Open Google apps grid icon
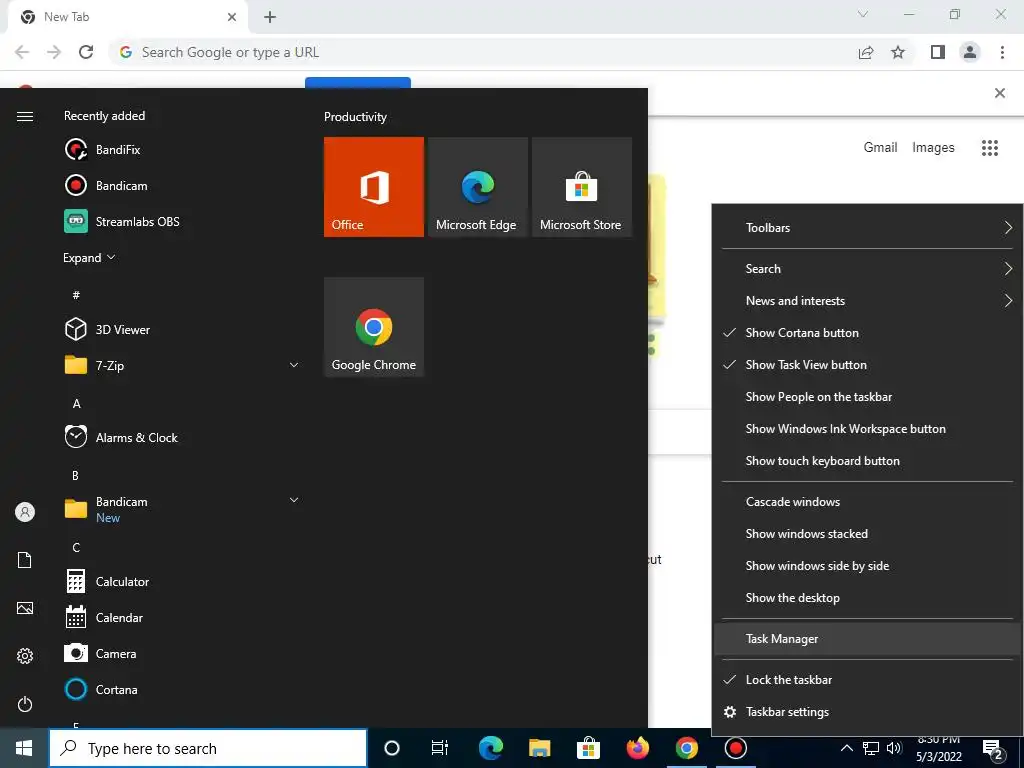Viewport: 1024px width, 768px height. [990, 148]
